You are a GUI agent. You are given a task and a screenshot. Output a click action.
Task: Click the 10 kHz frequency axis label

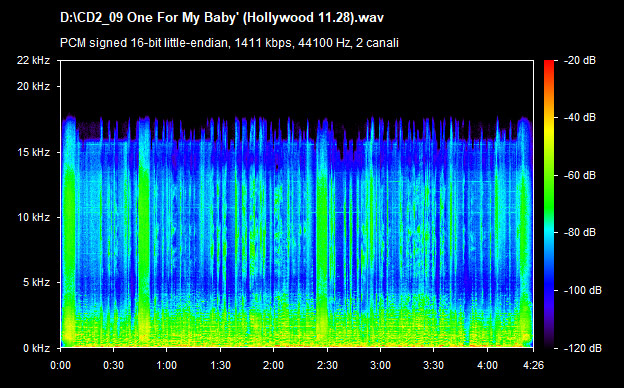(x=33, y=217)
